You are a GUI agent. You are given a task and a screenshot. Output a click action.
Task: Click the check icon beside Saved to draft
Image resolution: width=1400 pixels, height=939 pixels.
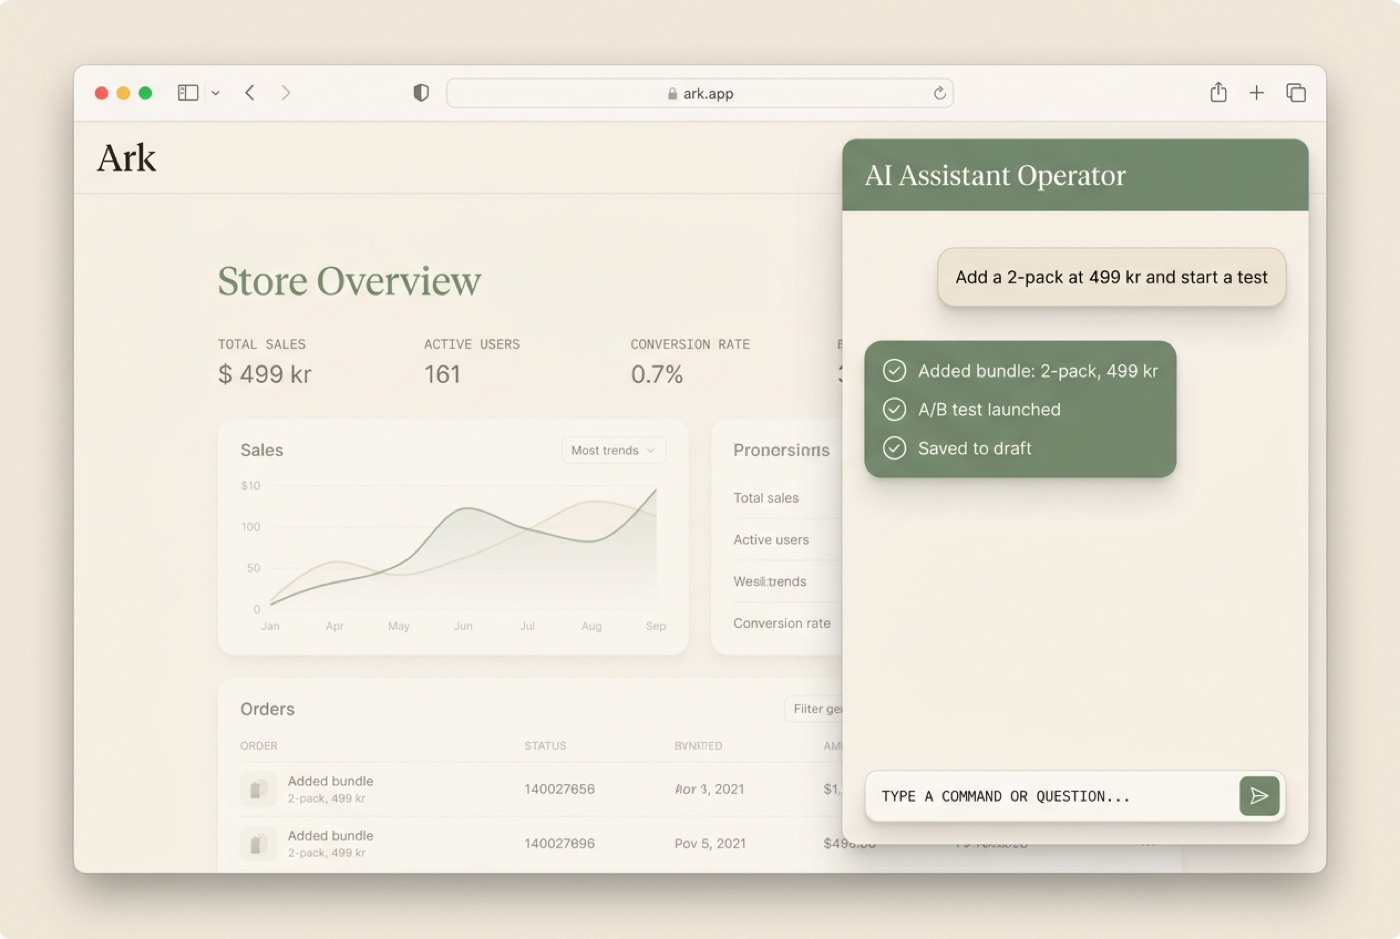coord(894,448)
